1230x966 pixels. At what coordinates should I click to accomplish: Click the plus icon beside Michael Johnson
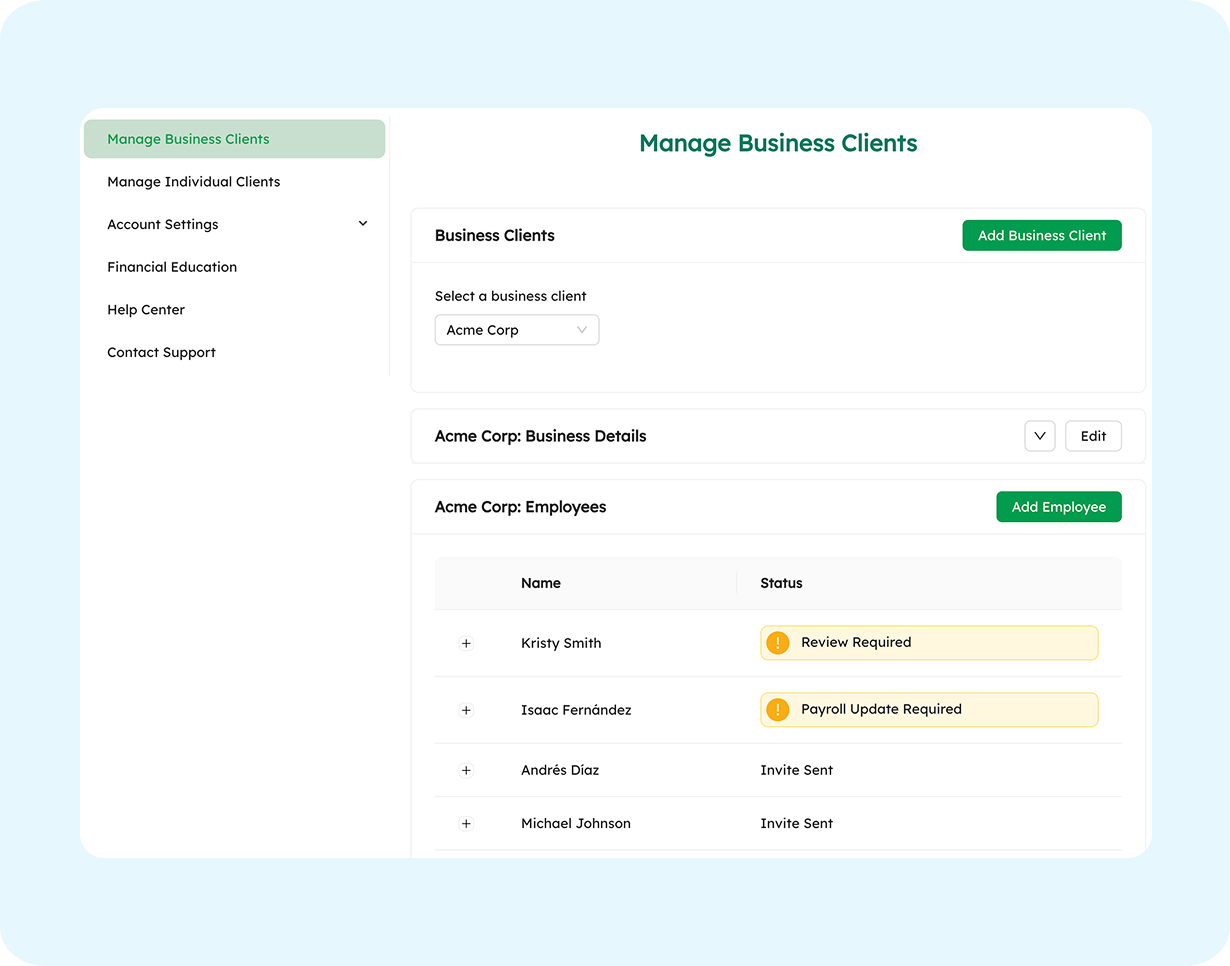pyautogui.click(x=466, y=823)
